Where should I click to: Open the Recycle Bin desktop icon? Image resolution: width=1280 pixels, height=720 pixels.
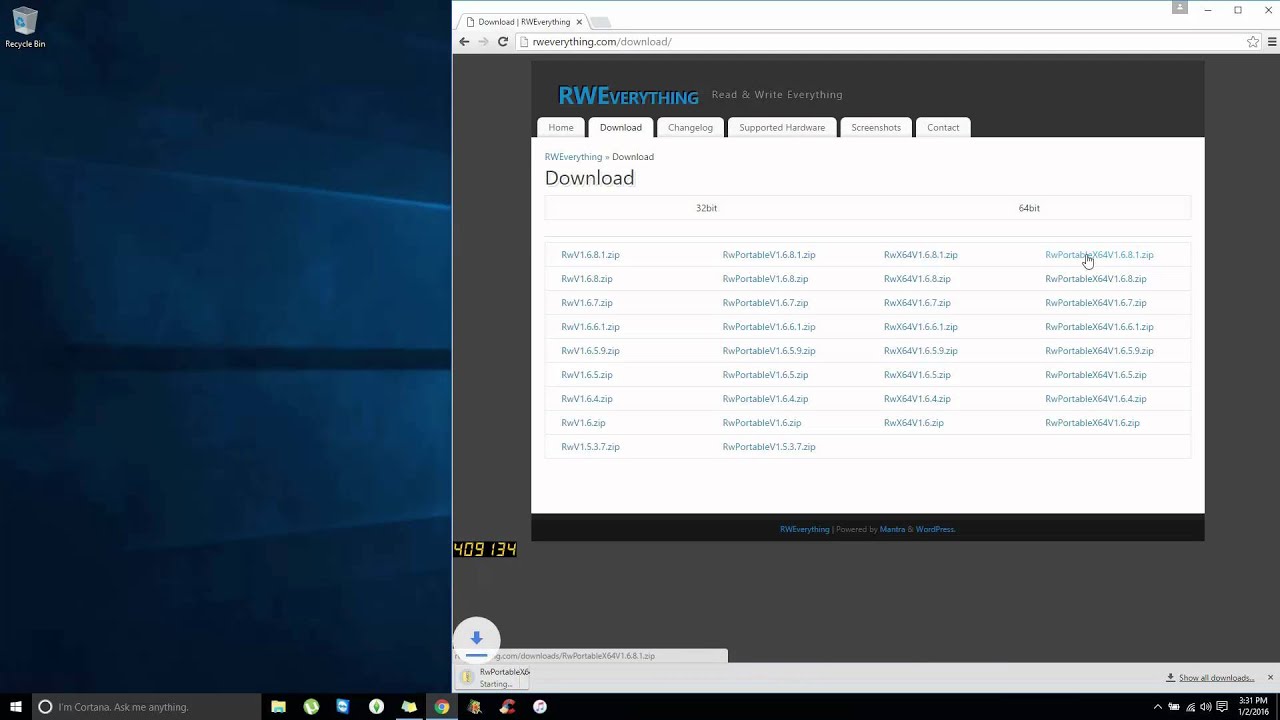coord(25,28)
